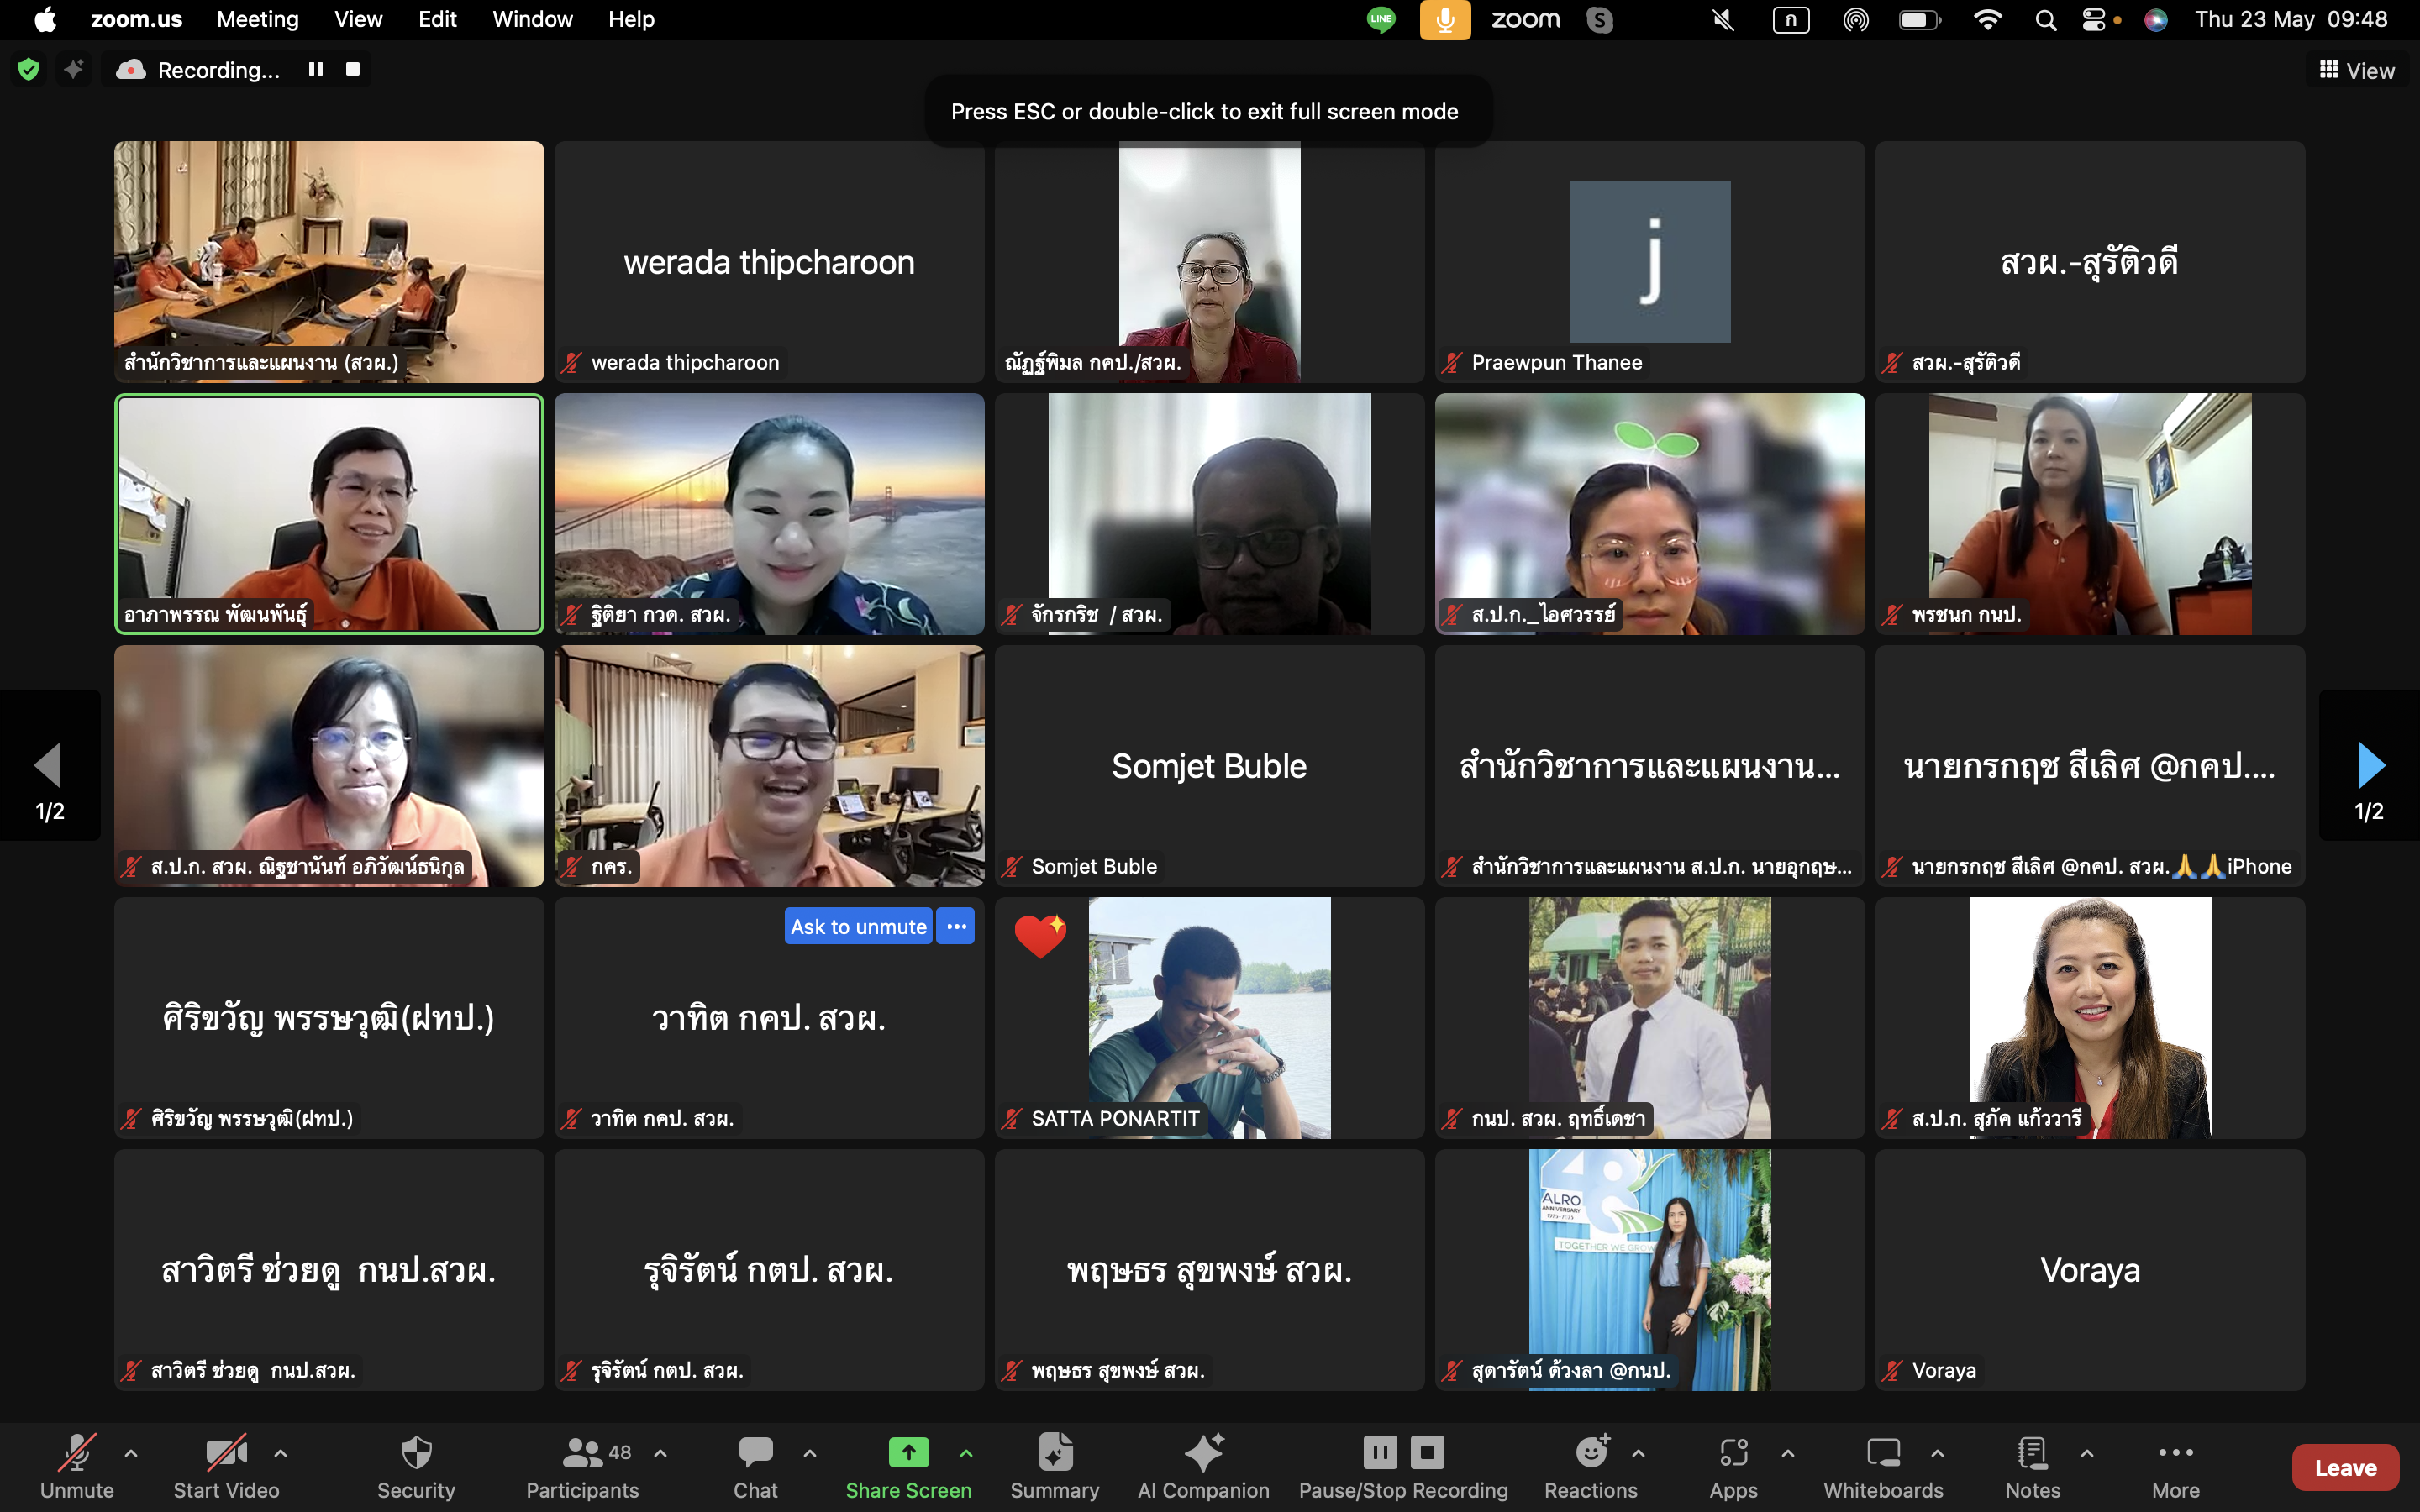Open the Chat panel

(755, 1453)
